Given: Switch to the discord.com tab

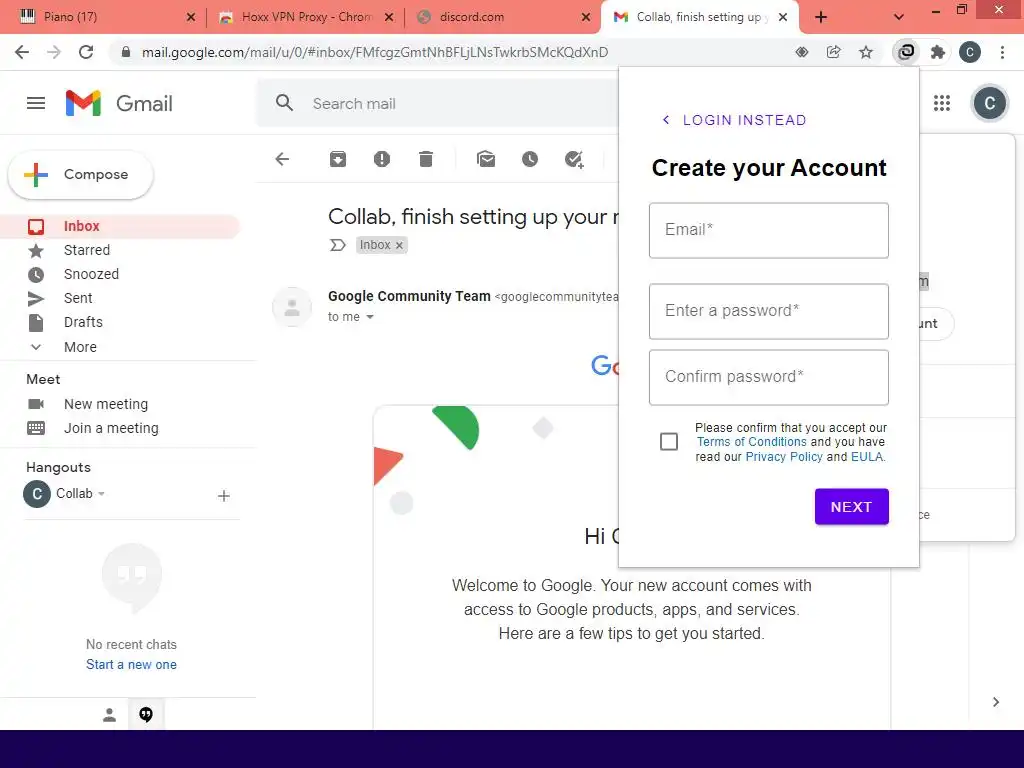Looking at the screenshot, I should pos(502,17).
